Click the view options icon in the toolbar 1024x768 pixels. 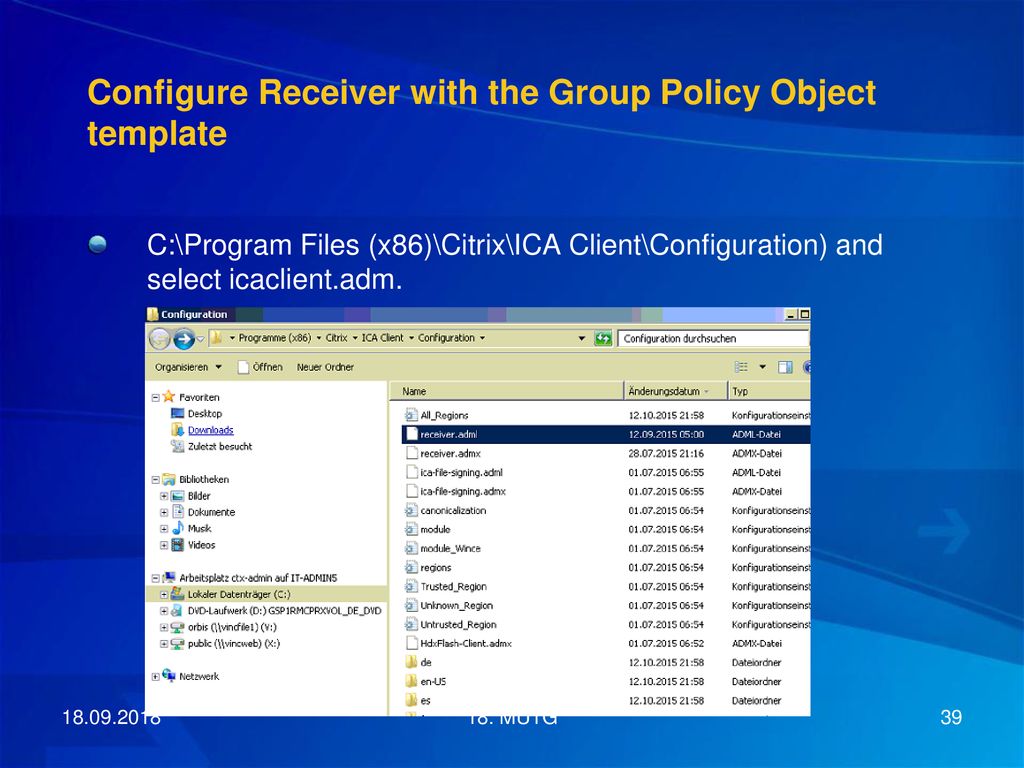click(x=741, y=367)
